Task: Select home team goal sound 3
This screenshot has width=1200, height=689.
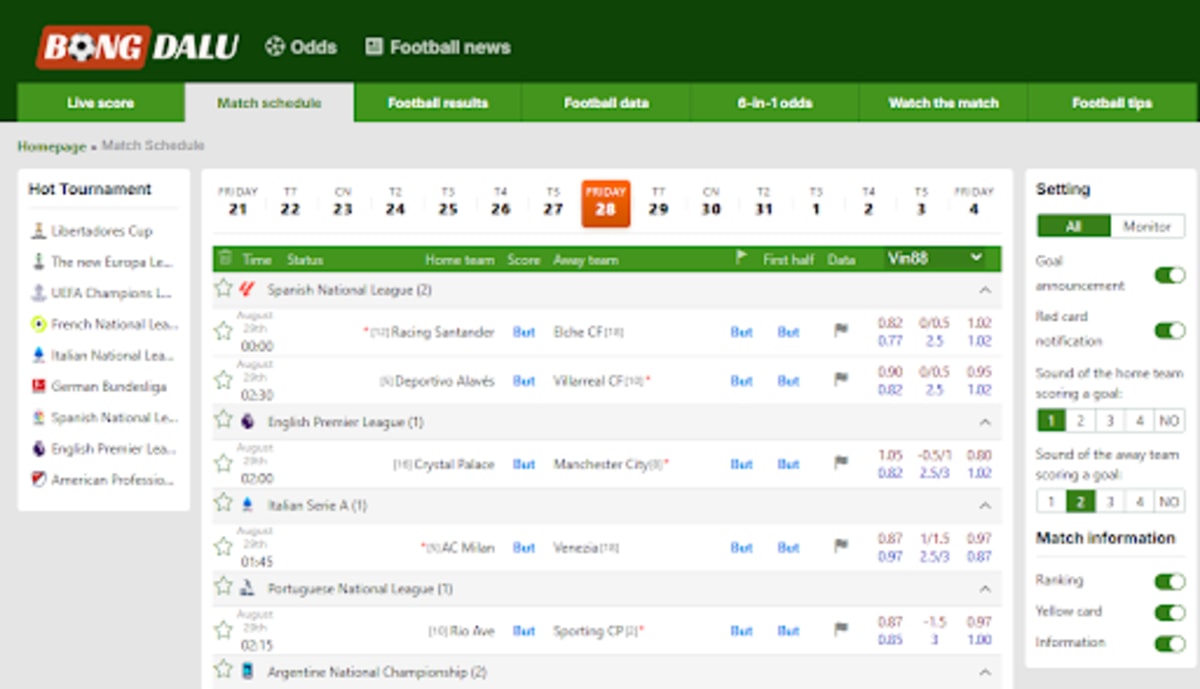Action: click(1110, 420)
